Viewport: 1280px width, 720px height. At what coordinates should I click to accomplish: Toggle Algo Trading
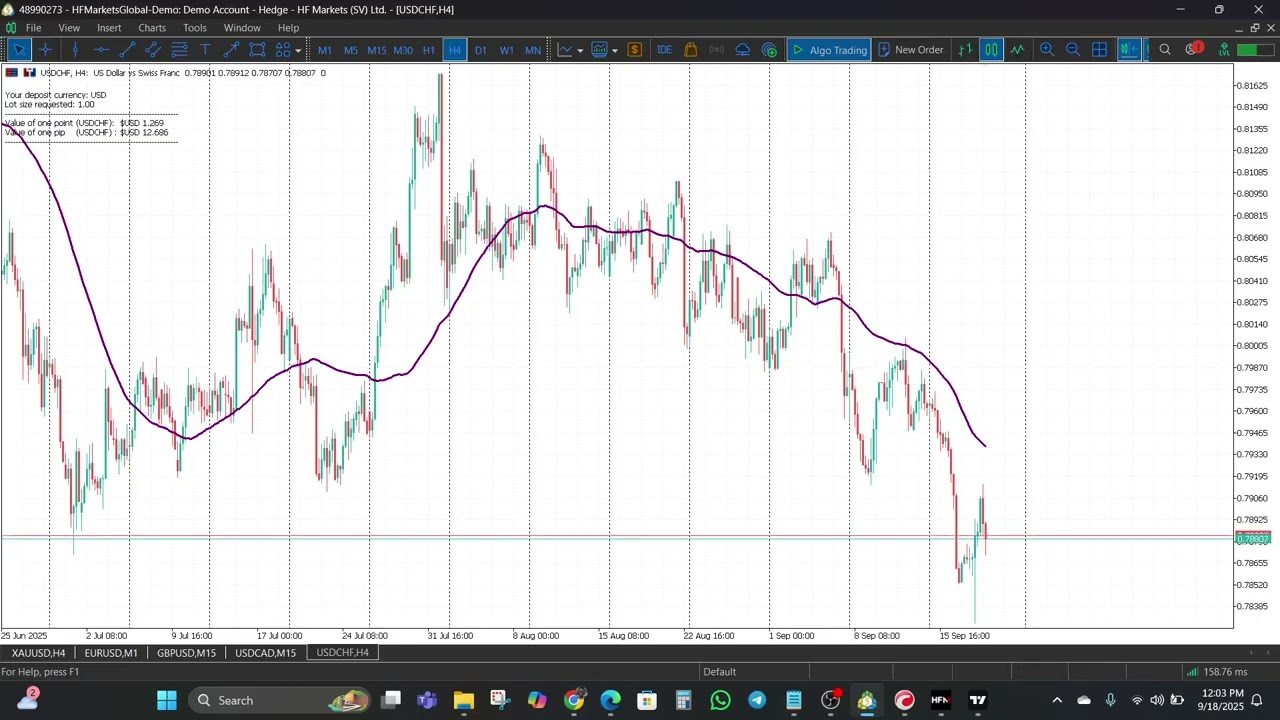tap(829, 50)
